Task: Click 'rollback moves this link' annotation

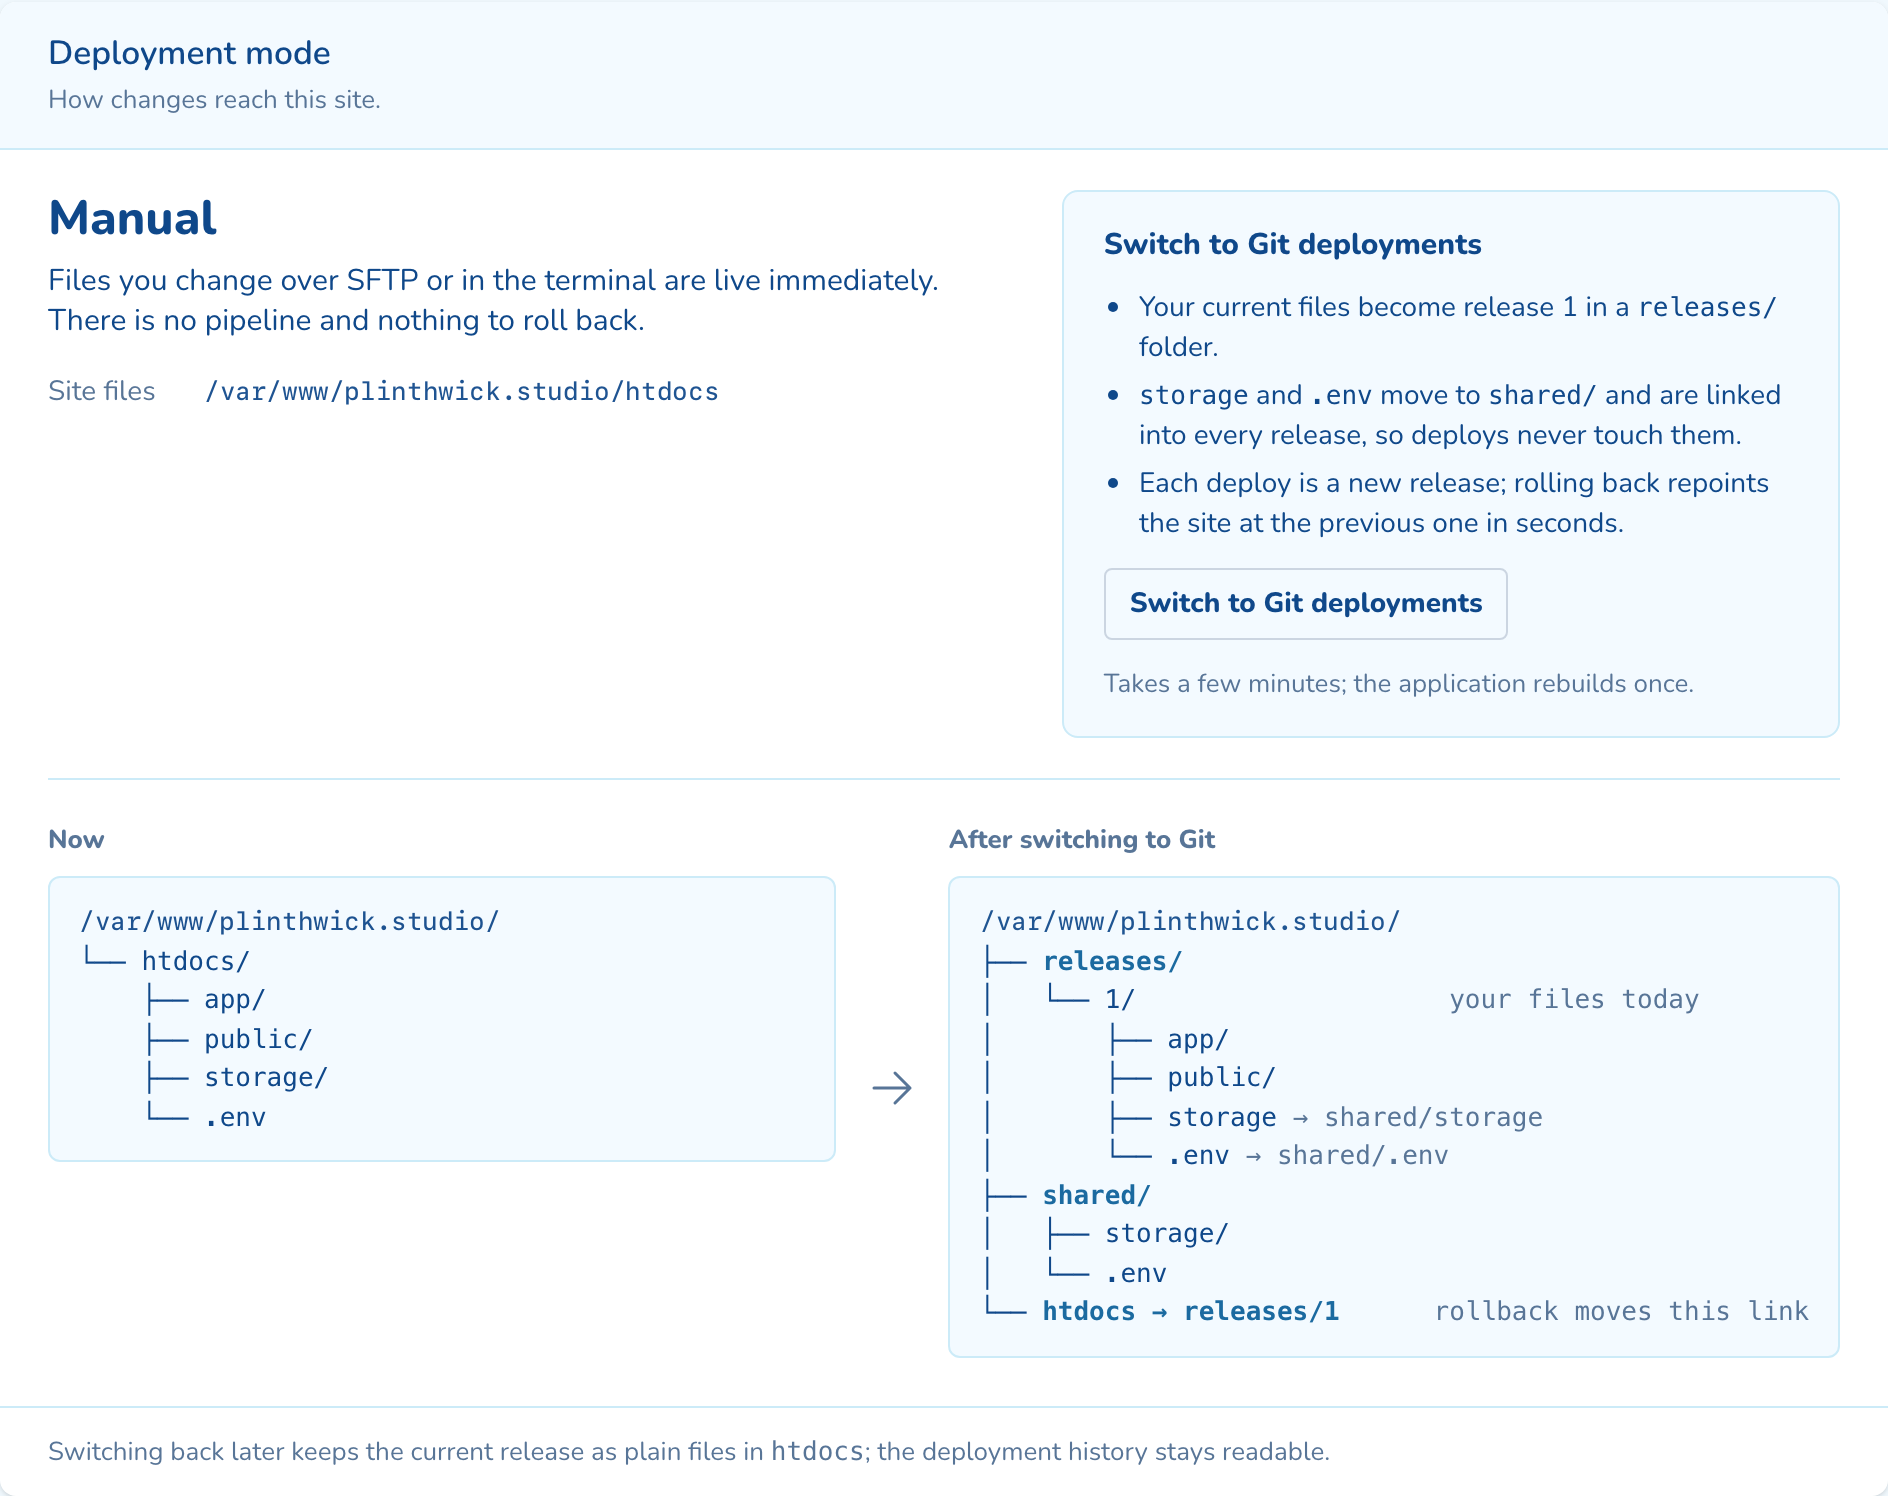Action: [x=1621, y=1312]
